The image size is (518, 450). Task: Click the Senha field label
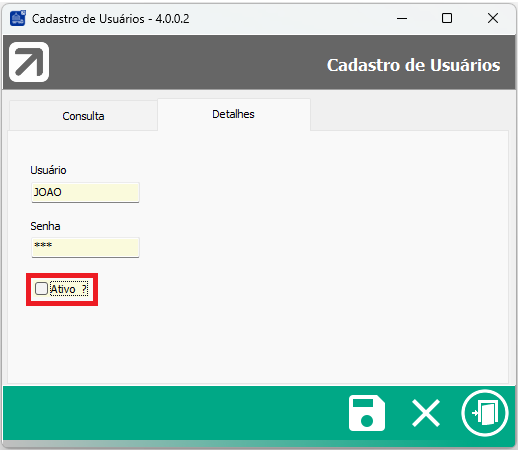click(x=45, y=226)
